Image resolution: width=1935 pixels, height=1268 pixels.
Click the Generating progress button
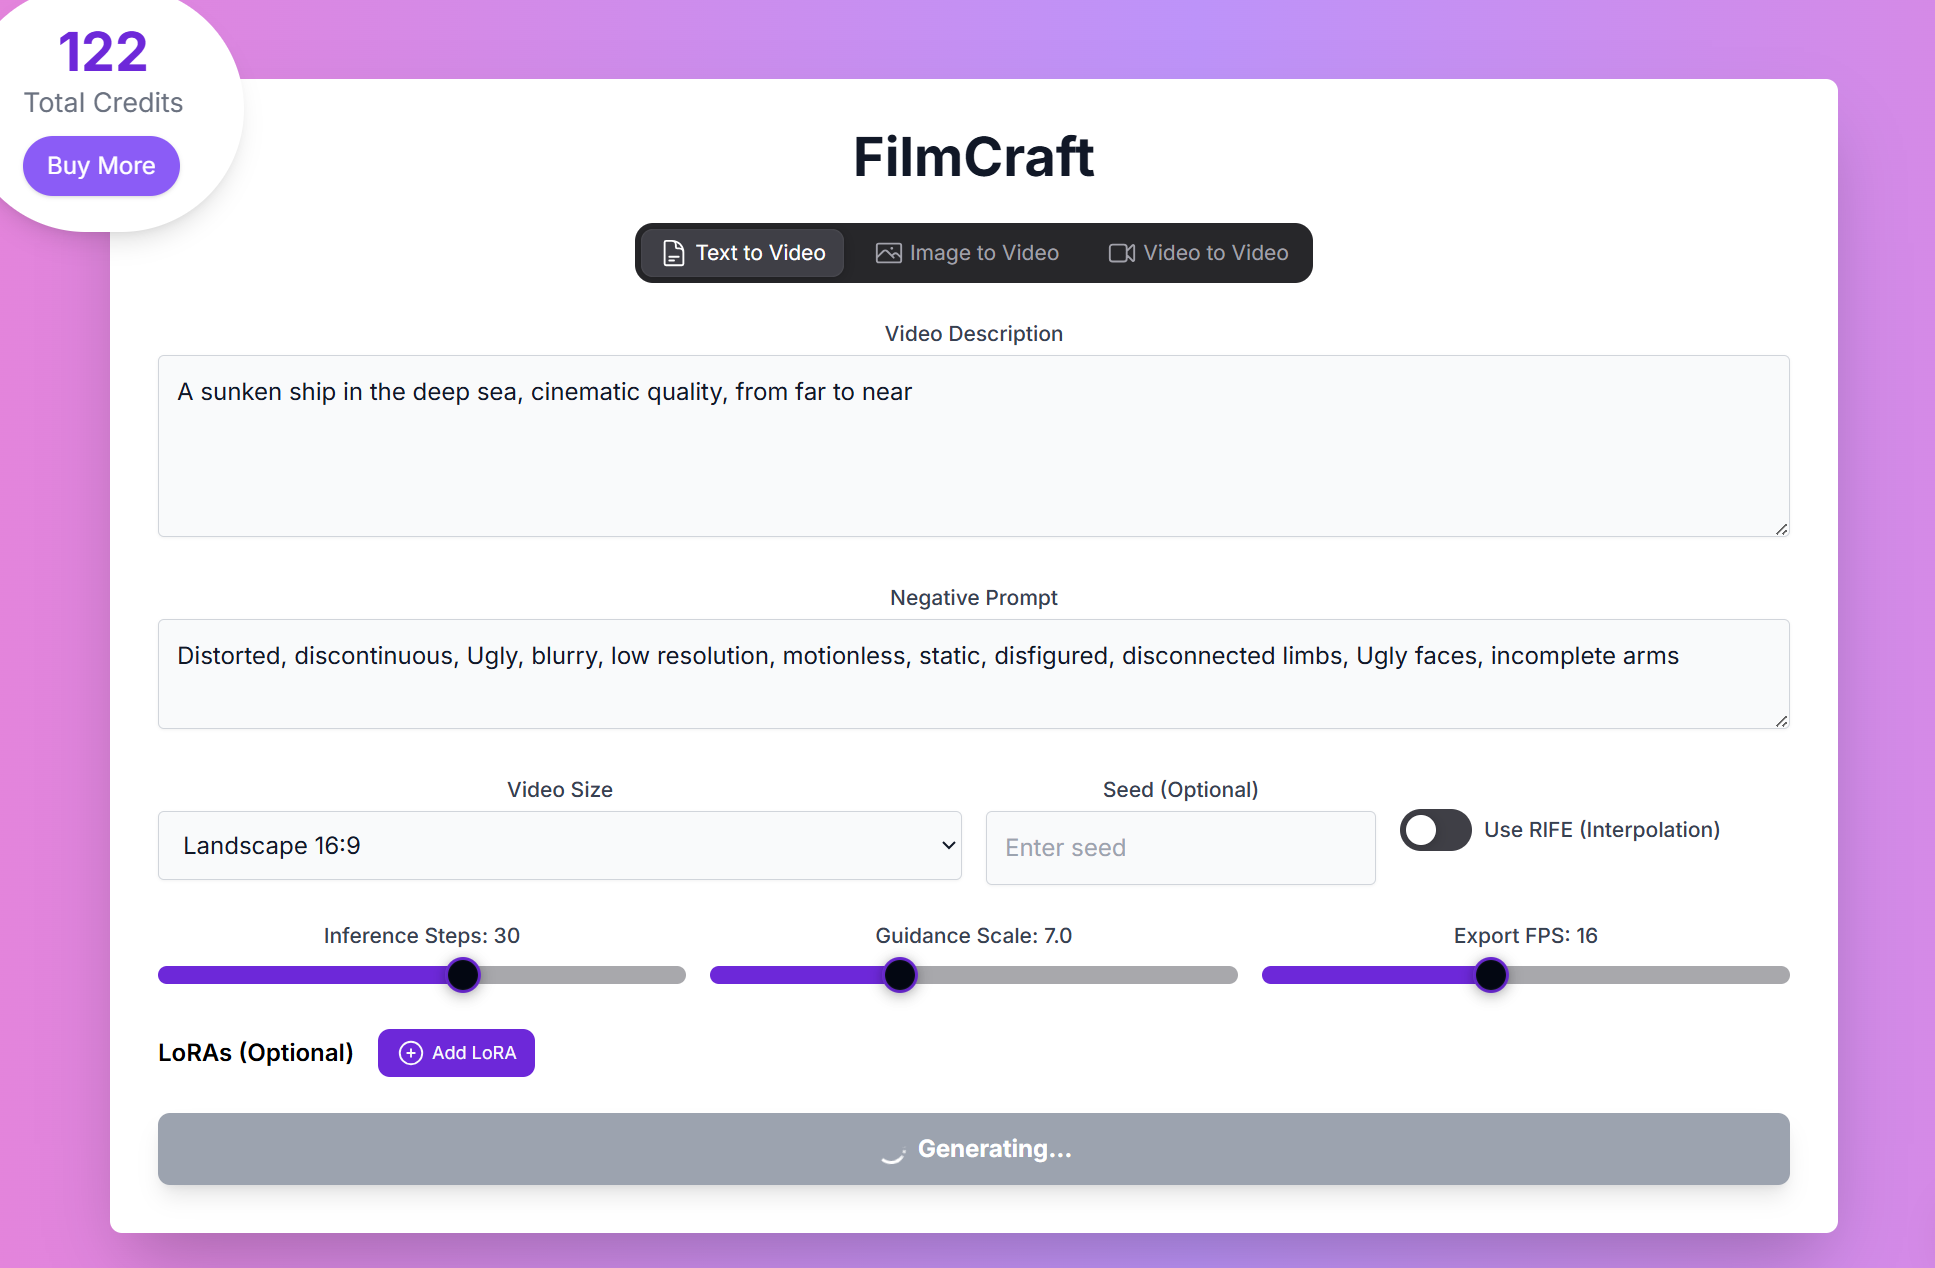973,1149
